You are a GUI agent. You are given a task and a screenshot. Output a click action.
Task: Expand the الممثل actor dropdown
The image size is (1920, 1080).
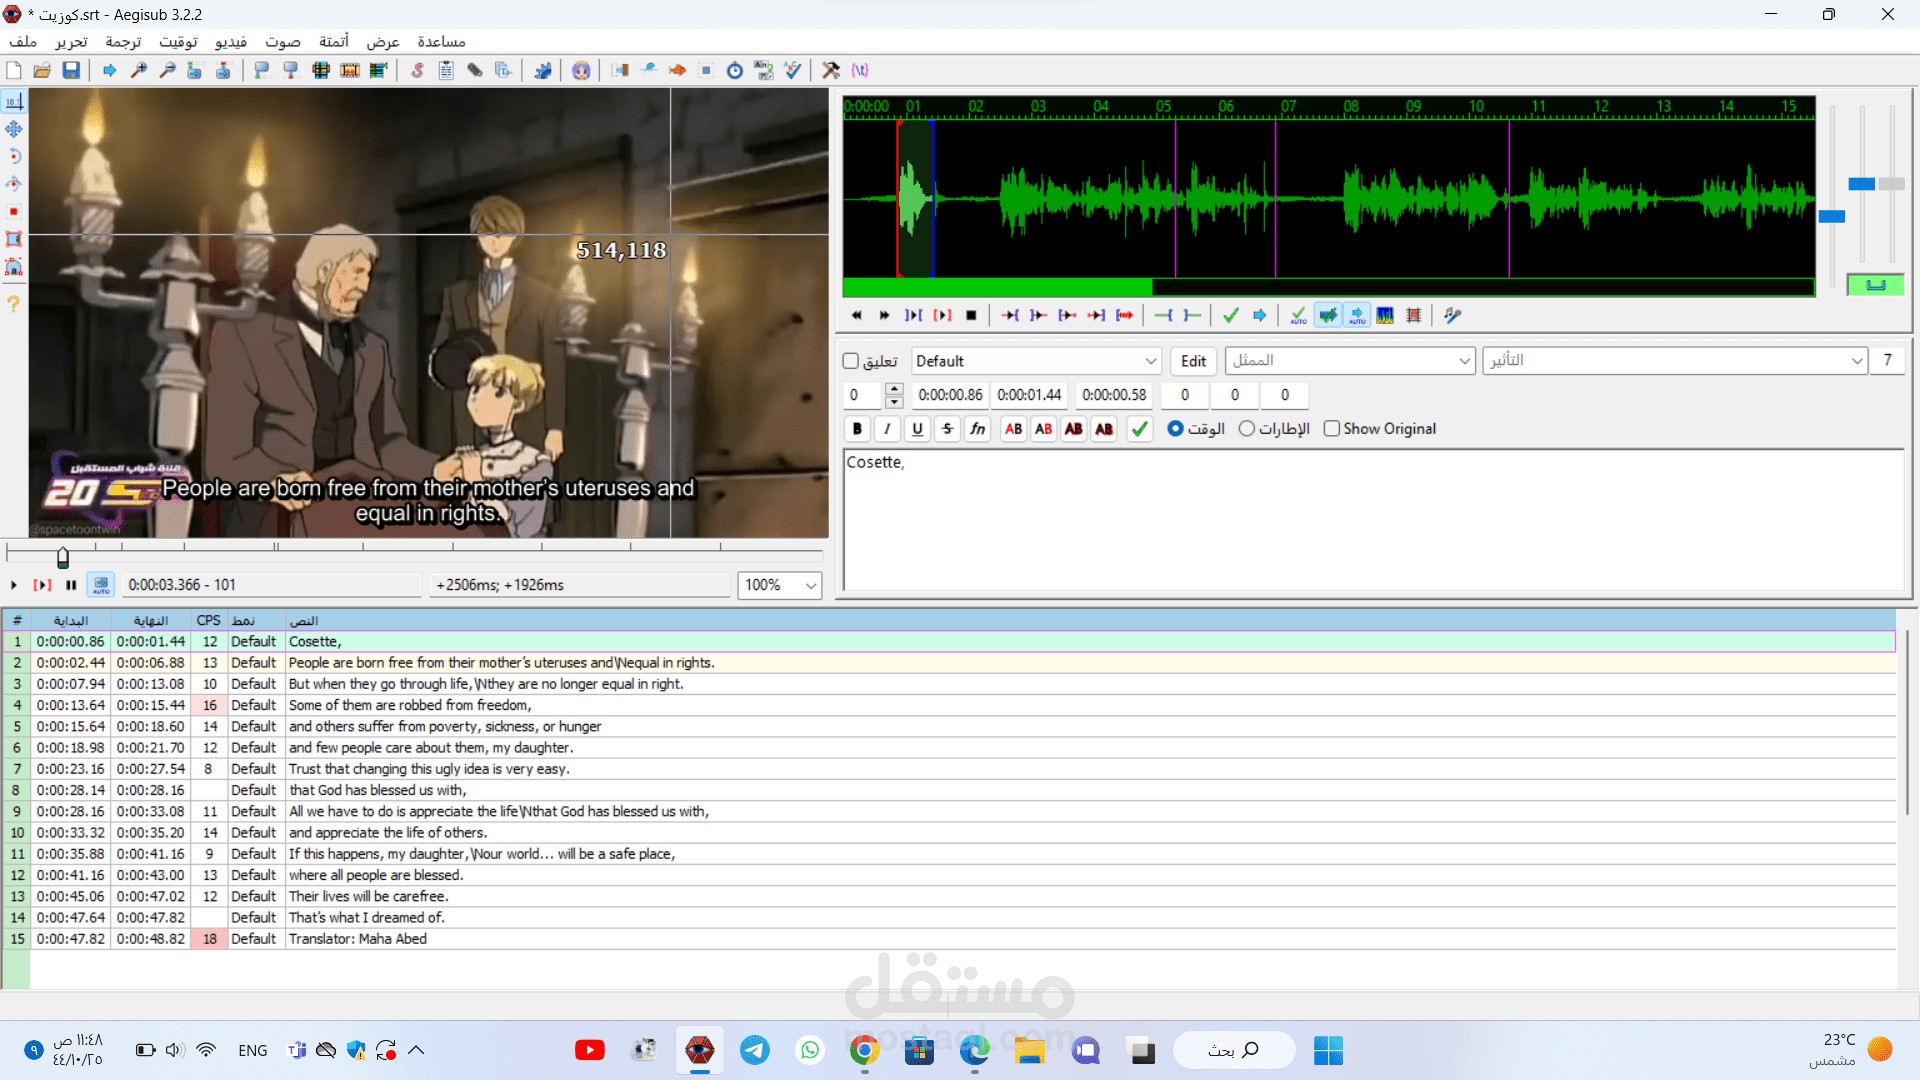[x=1464, y=361]
